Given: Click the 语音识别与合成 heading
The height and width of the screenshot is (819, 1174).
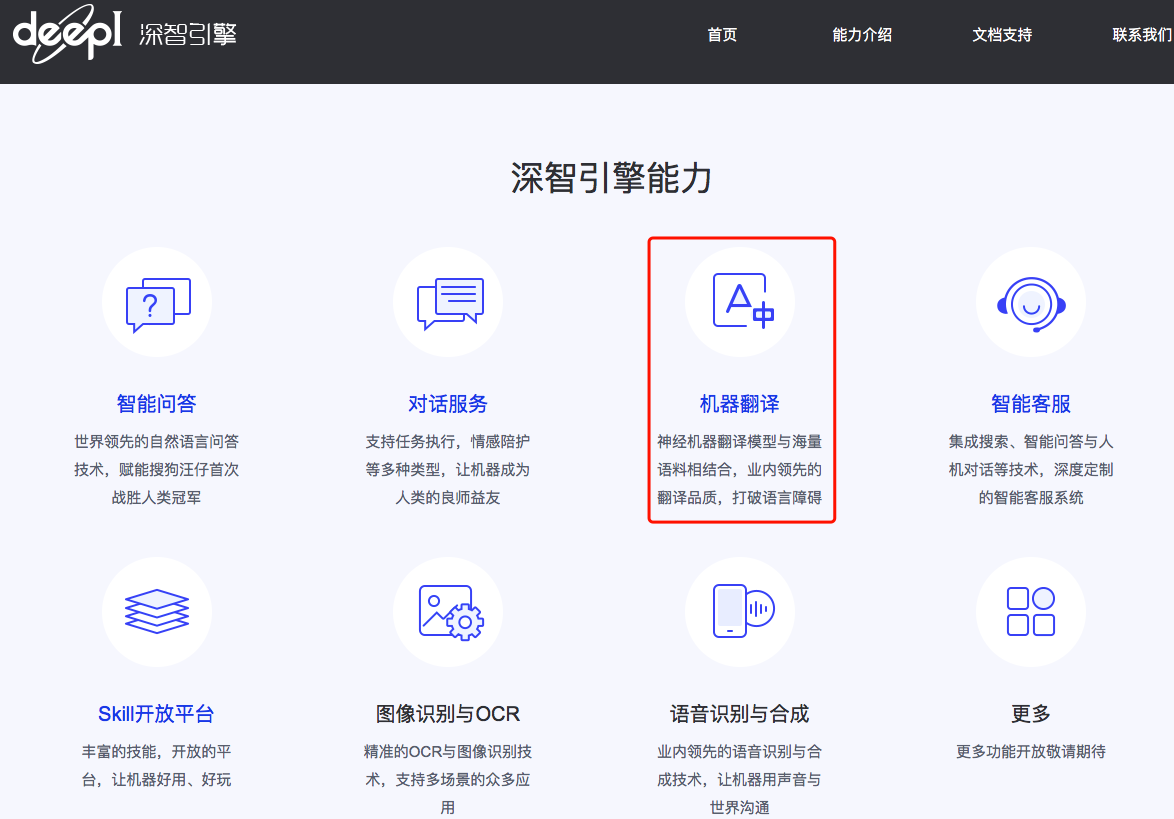Looking at the screenshot, I should click(740, 714).
